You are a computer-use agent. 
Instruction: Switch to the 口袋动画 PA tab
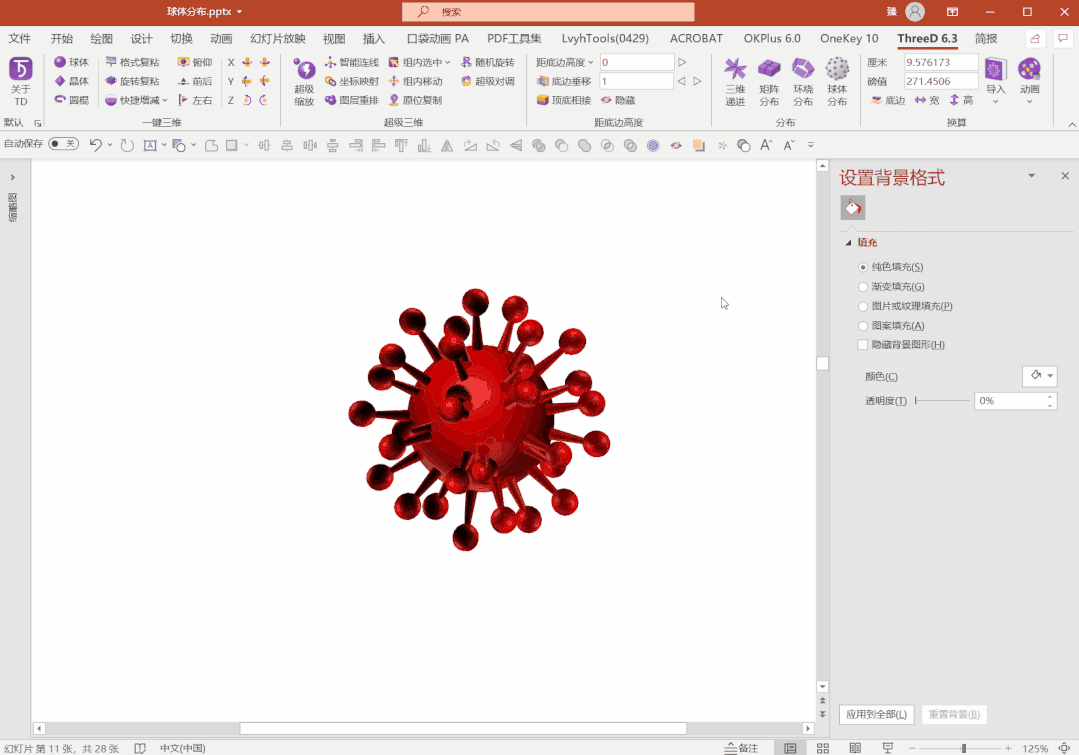437,39
